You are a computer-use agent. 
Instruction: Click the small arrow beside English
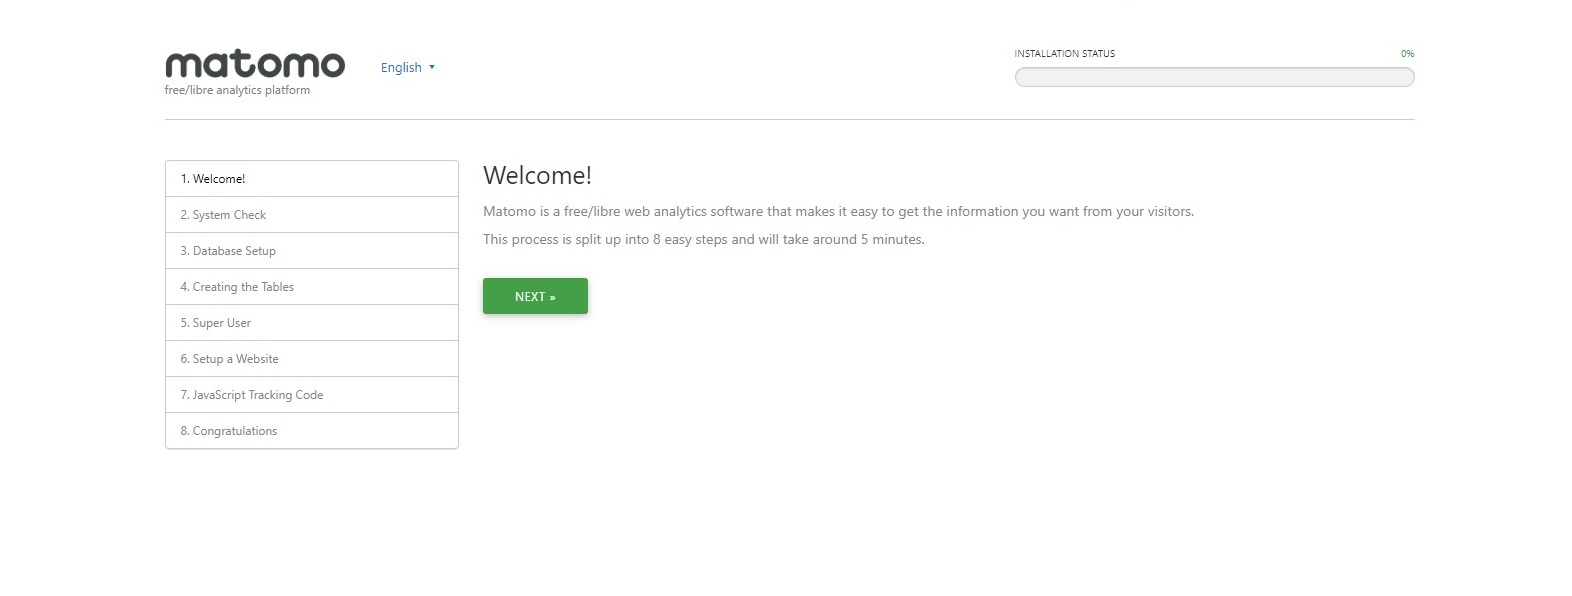pos(432,68)
